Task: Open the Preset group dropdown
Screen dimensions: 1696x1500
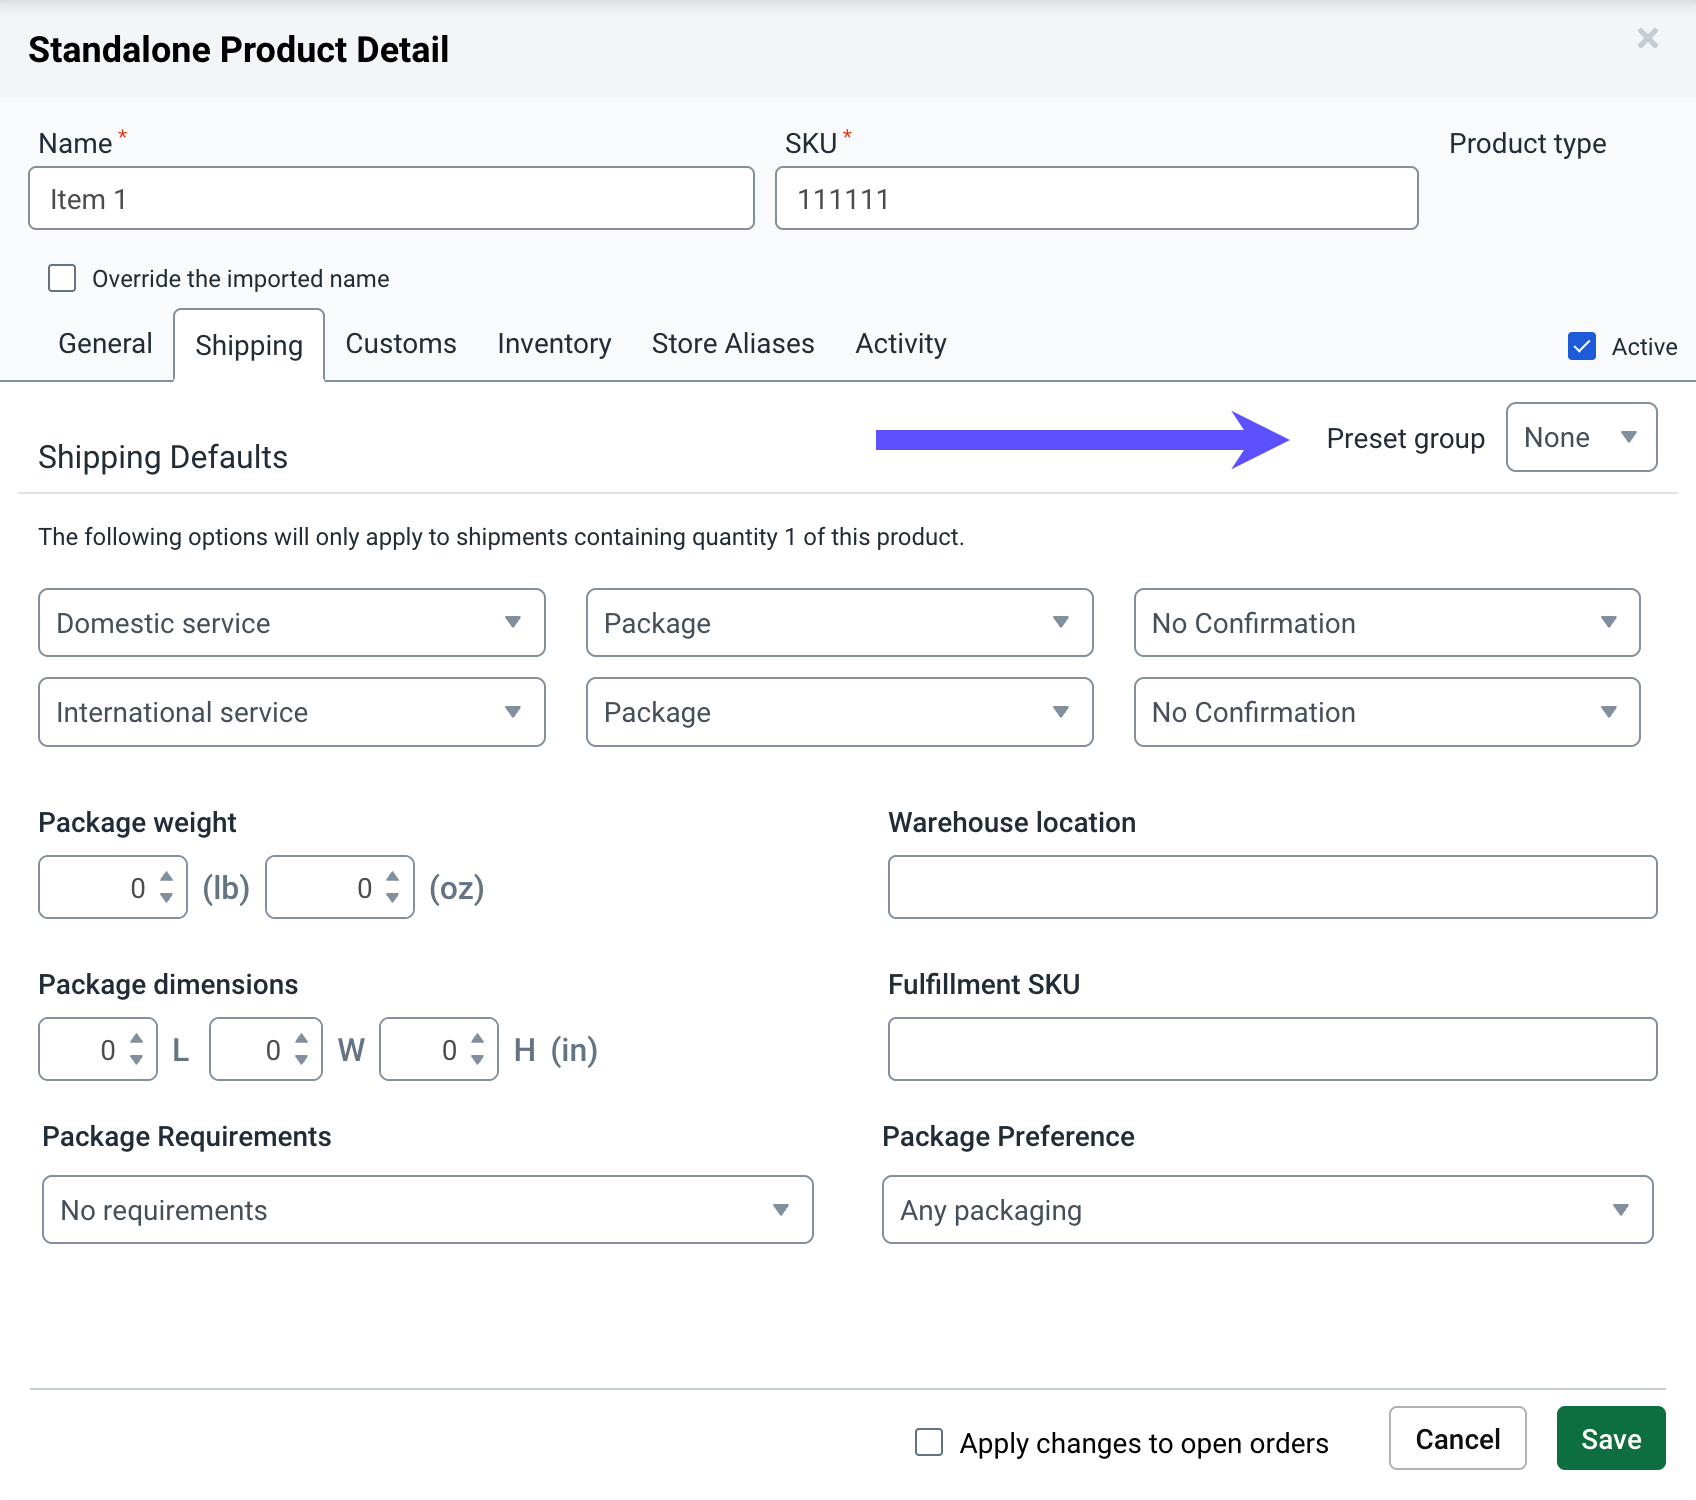Action: (x=1580, y=437)
